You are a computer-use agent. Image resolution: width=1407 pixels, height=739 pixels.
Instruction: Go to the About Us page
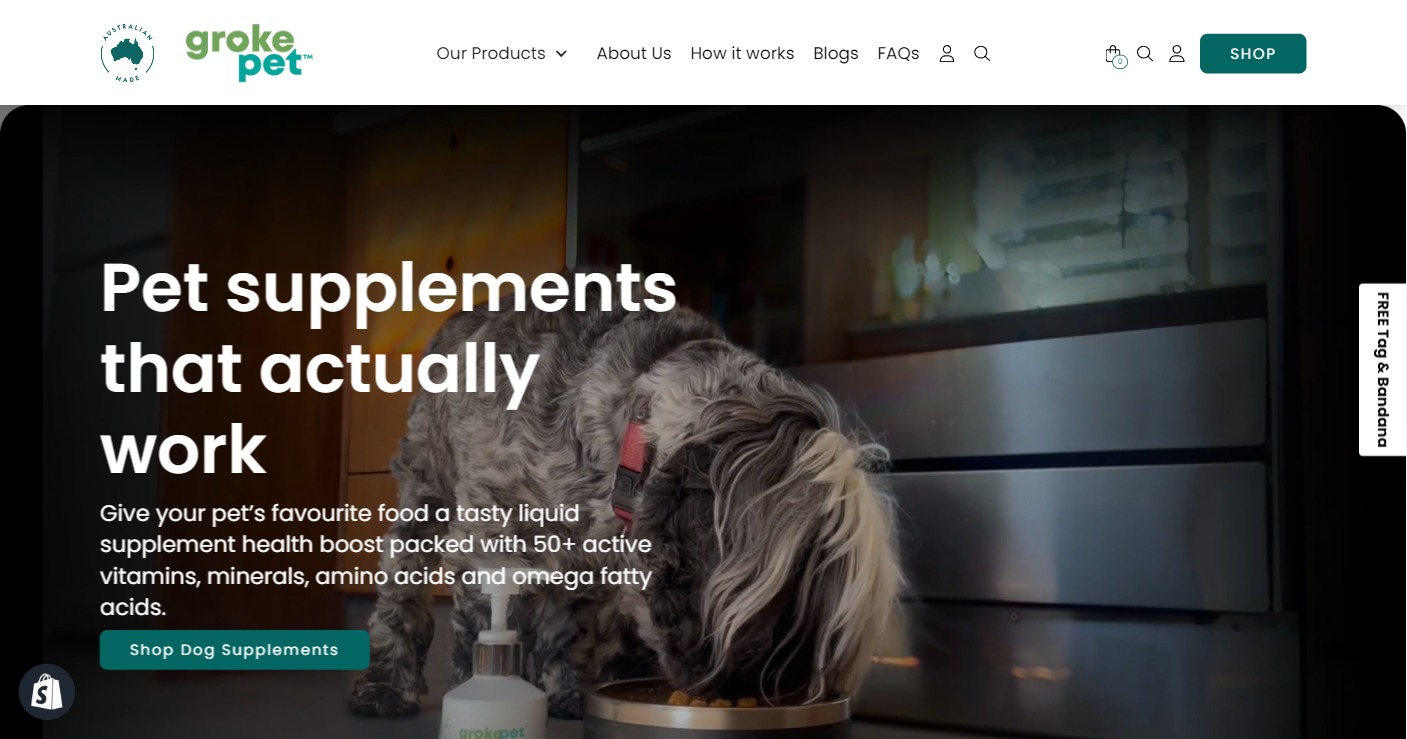coord(634,54)
